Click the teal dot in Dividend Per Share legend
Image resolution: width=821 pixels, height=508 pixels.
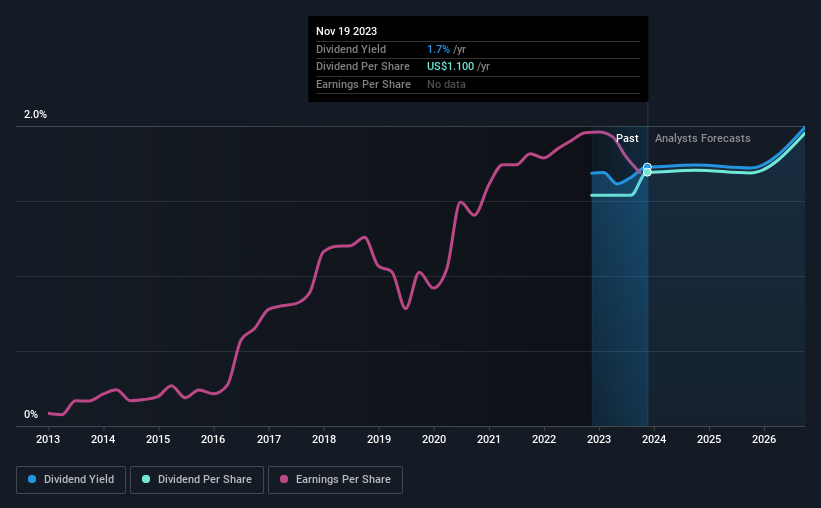pyautogui.click(x=146, y=479)
